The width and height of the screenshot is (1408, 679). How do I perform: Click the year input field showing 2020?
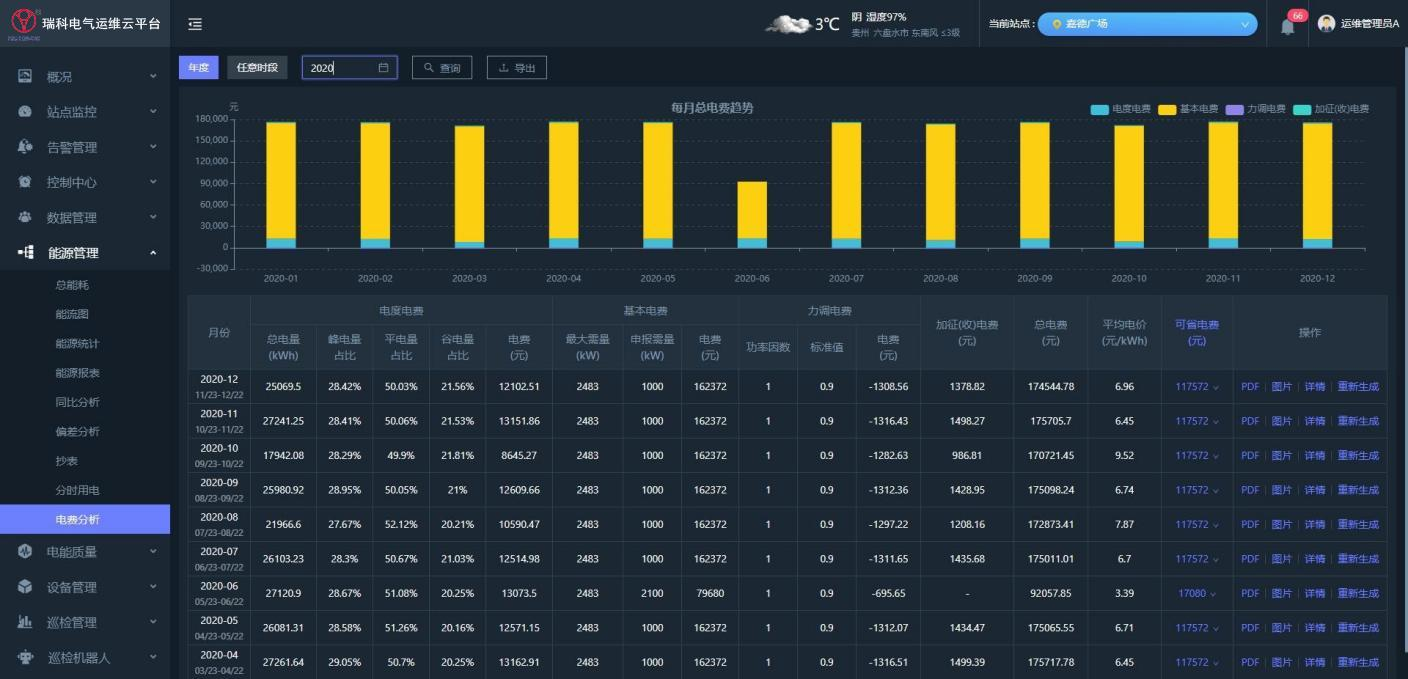(340, 68)
